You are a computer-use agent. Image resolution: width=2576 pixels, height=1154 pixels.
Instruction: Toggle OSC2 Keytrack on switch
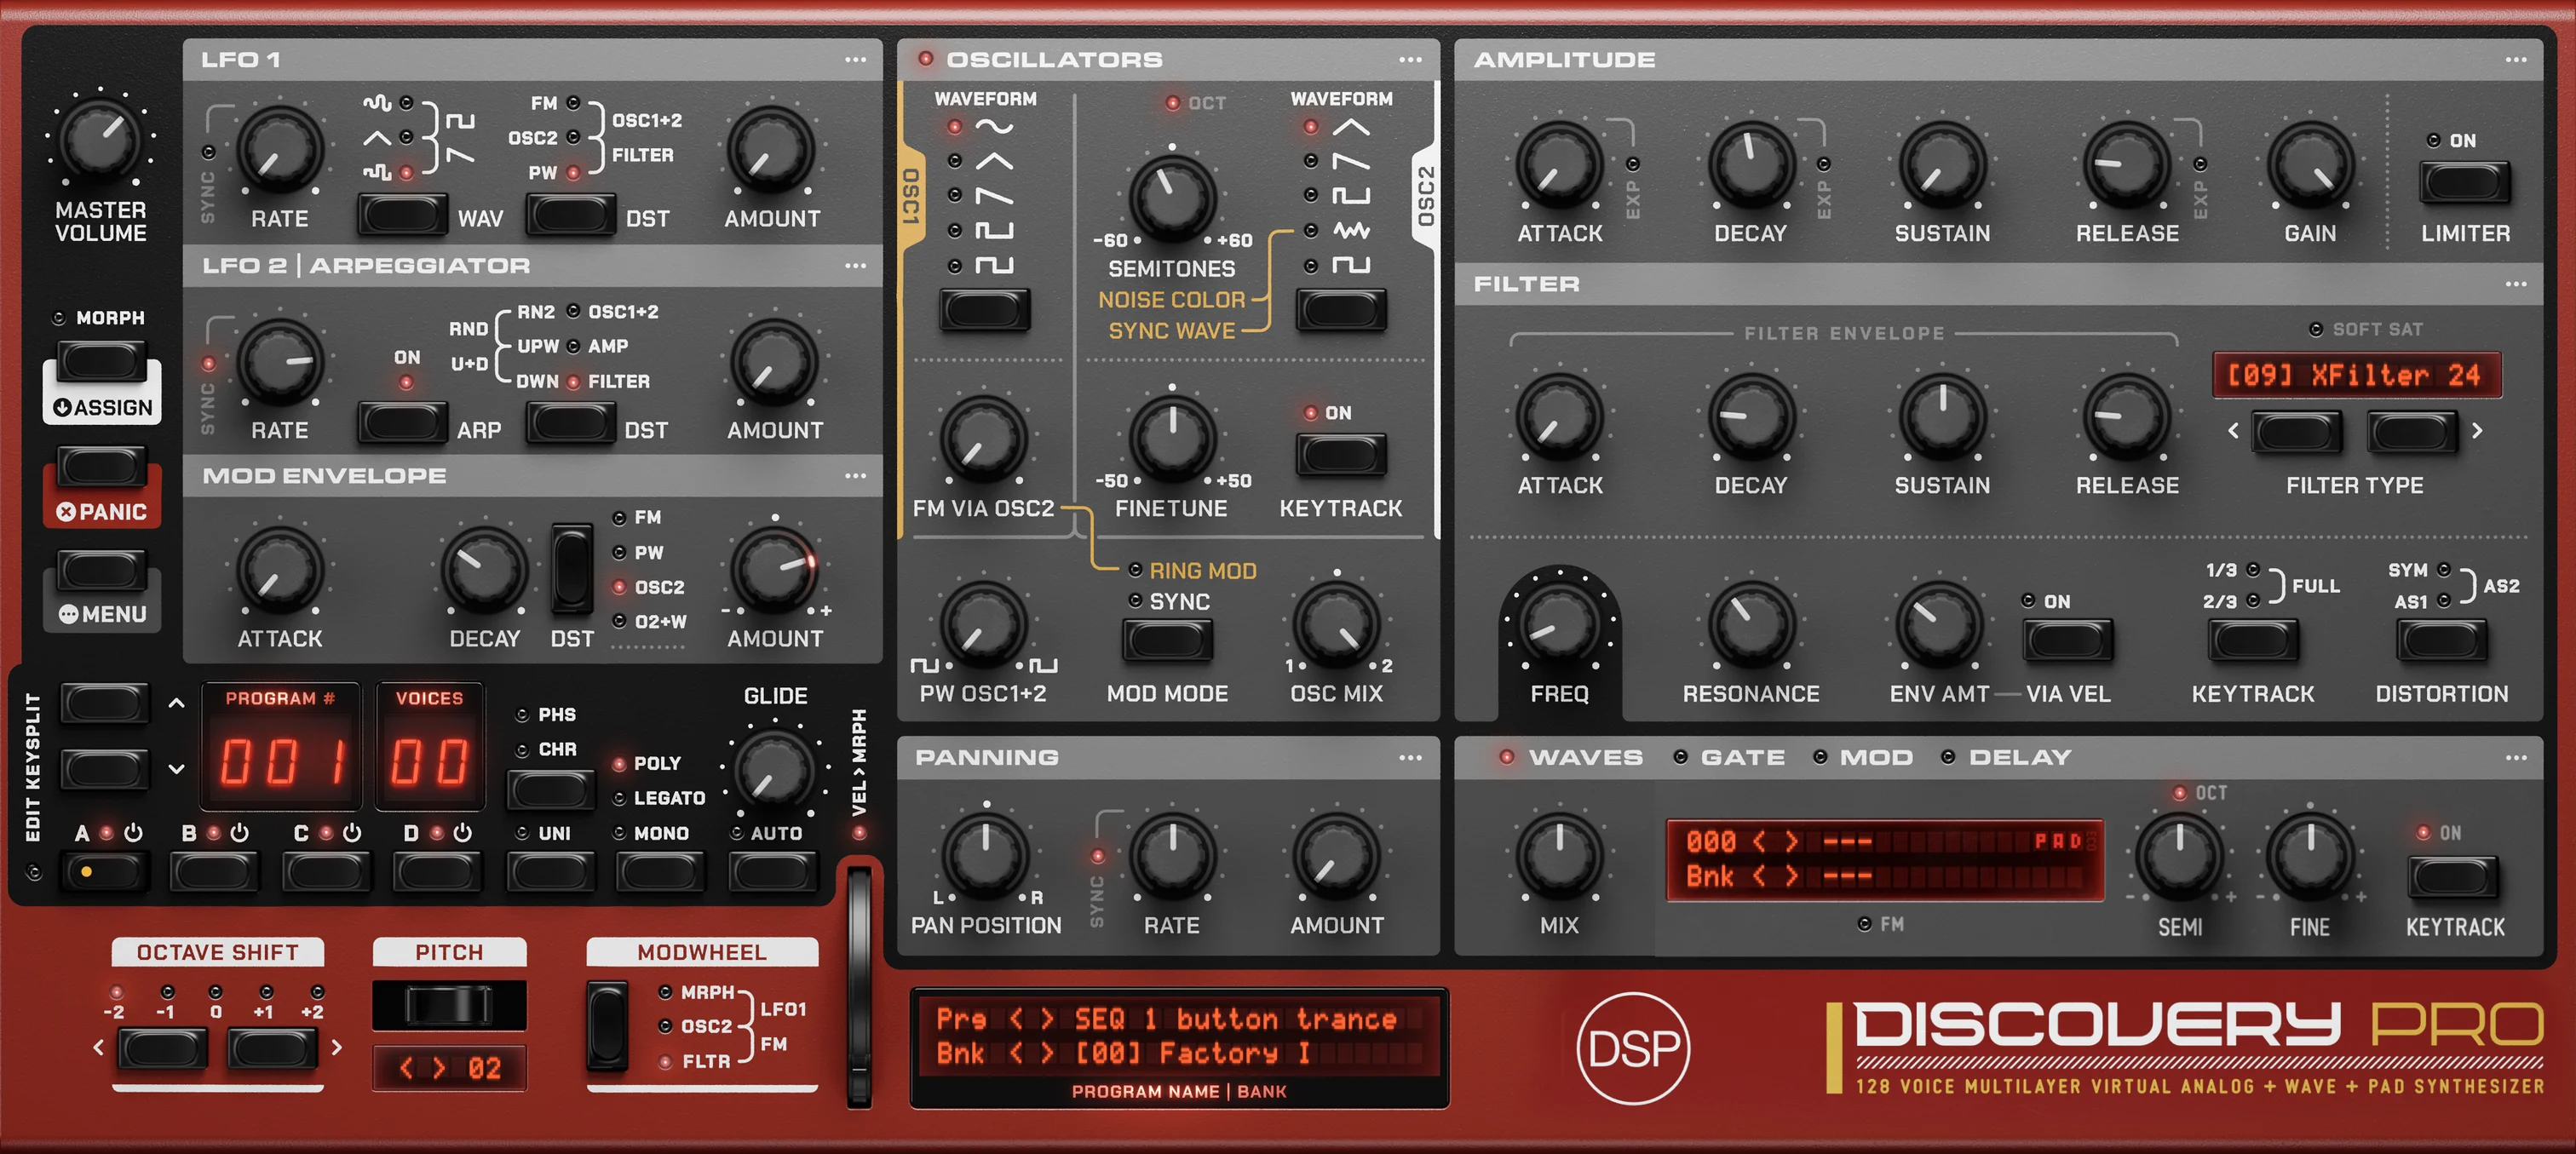click(1341, 455)
